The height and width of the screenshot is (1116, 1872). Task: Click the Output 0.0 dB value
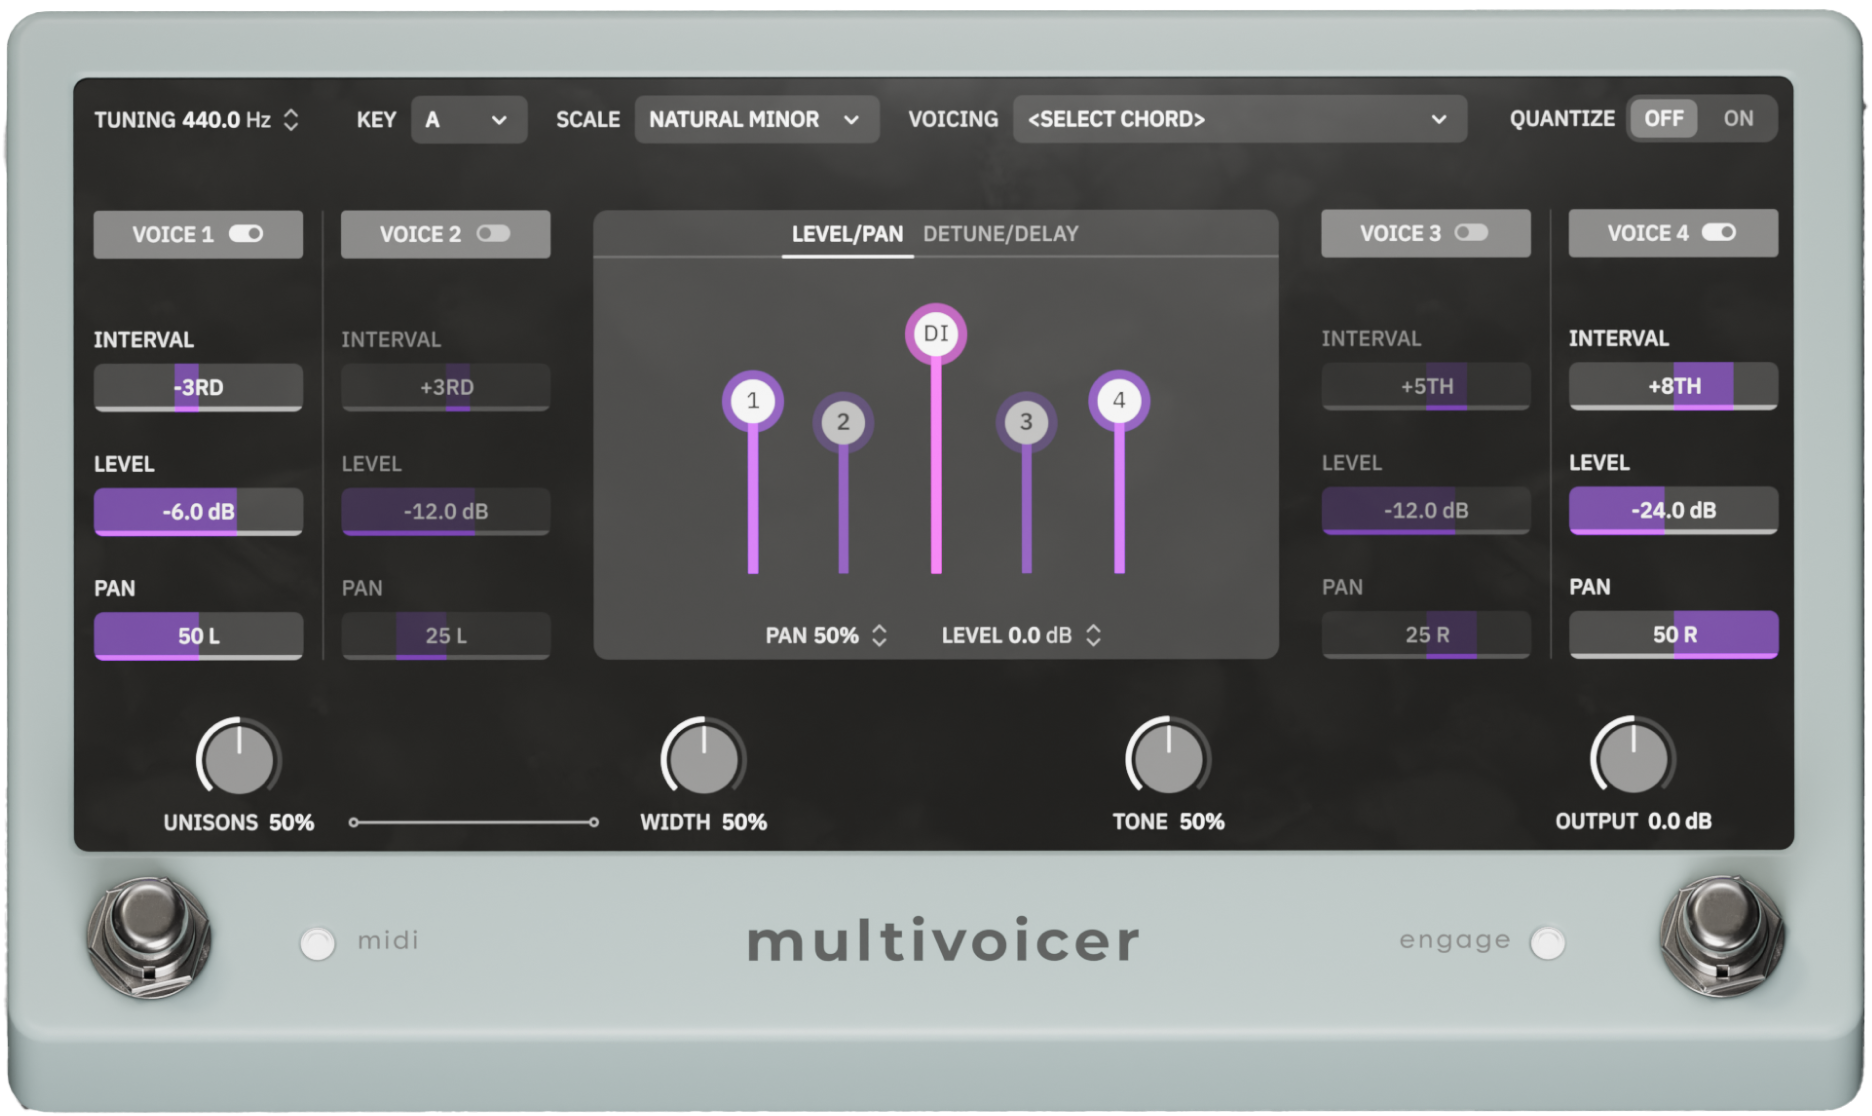tap(1680, 821)
